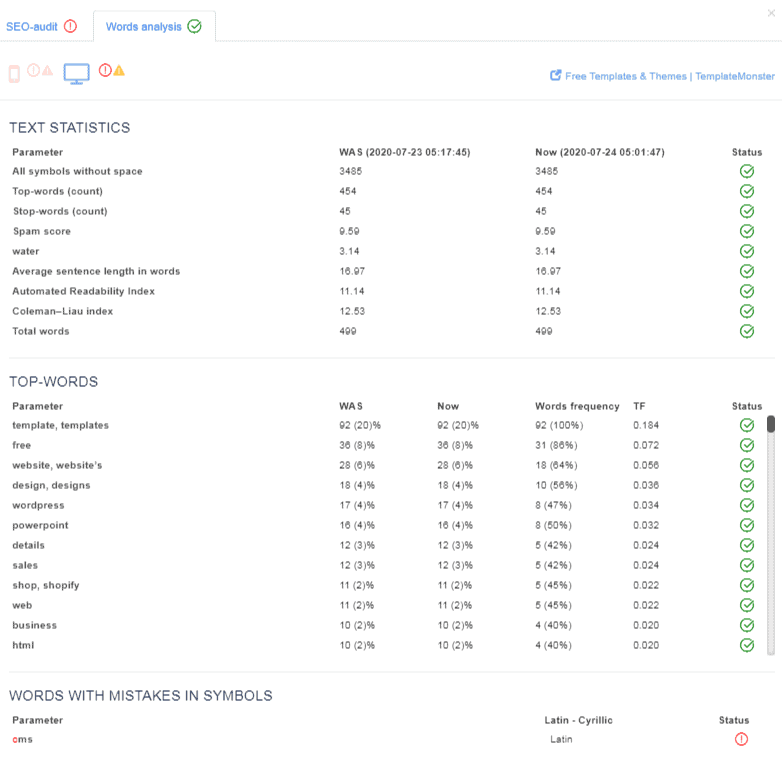
Task: Click the status checkmark for the html row
Action: click(x=746, y=645)
